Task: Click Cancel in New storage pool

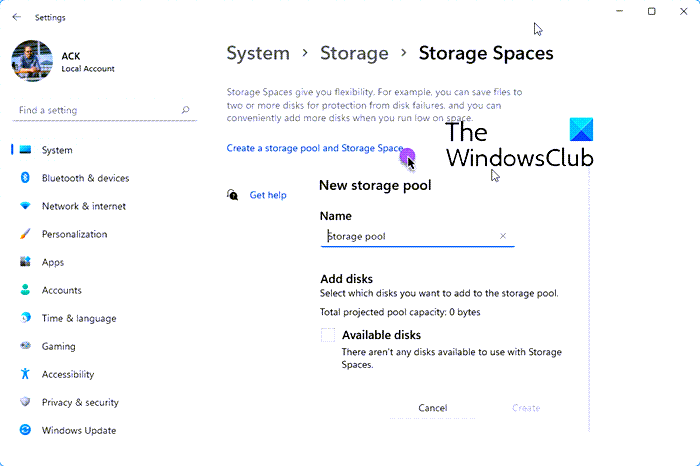Action: [x=433, y=408]
